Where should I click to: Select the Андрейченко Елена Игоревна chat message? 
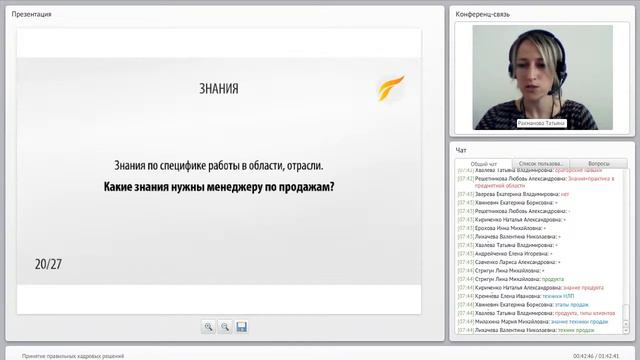tap(505, 254)
